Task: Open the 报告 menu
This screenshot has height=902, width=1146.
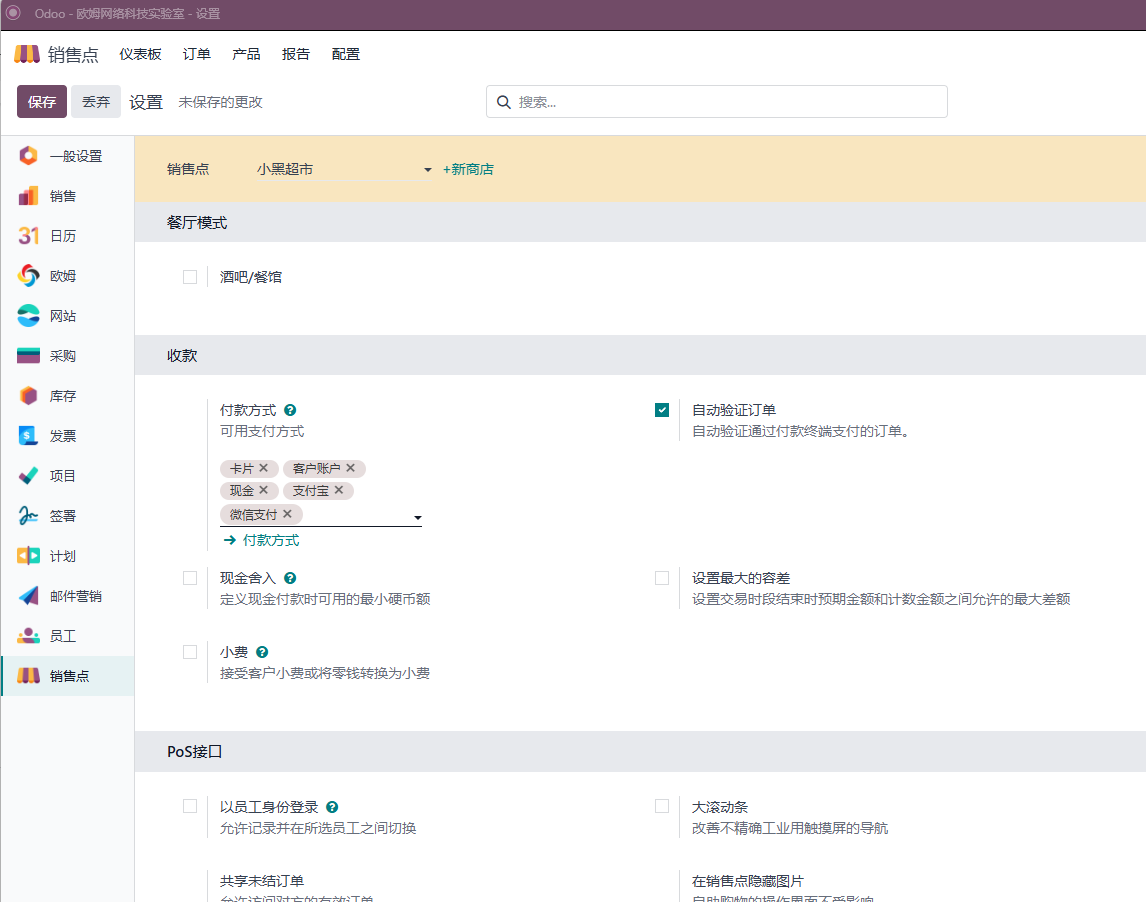Action: tap(296, 54)
